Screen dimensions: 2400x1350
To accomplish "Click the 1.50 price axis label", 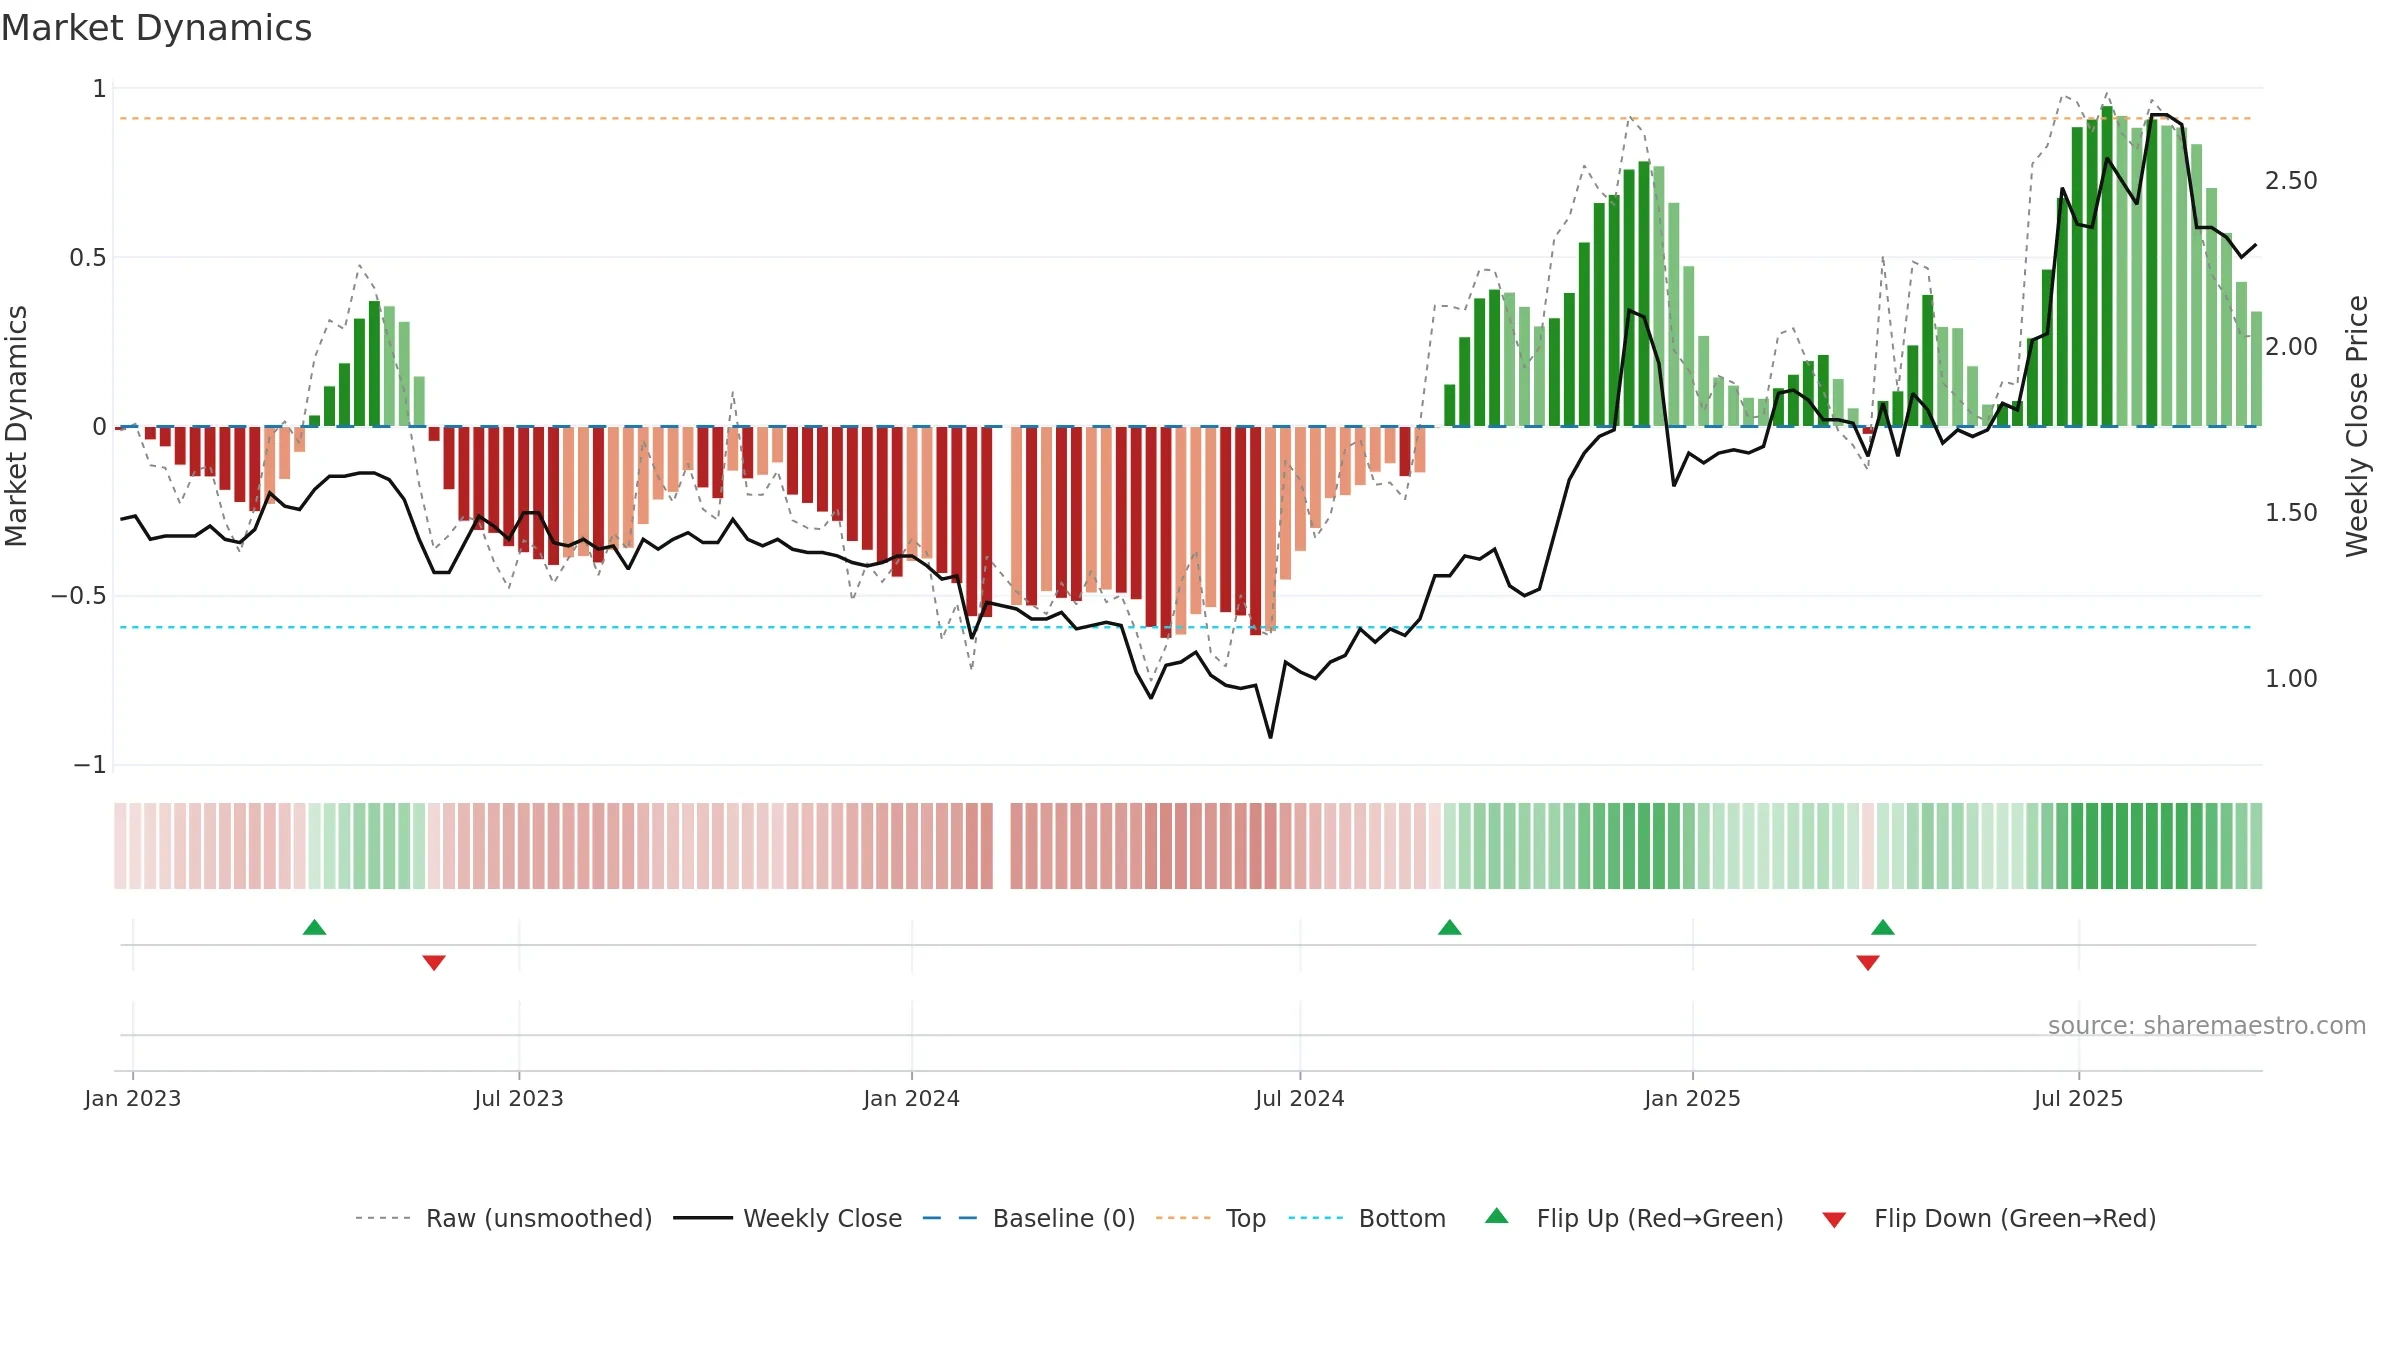I will pyautogui.click(x=2291, y=513).
